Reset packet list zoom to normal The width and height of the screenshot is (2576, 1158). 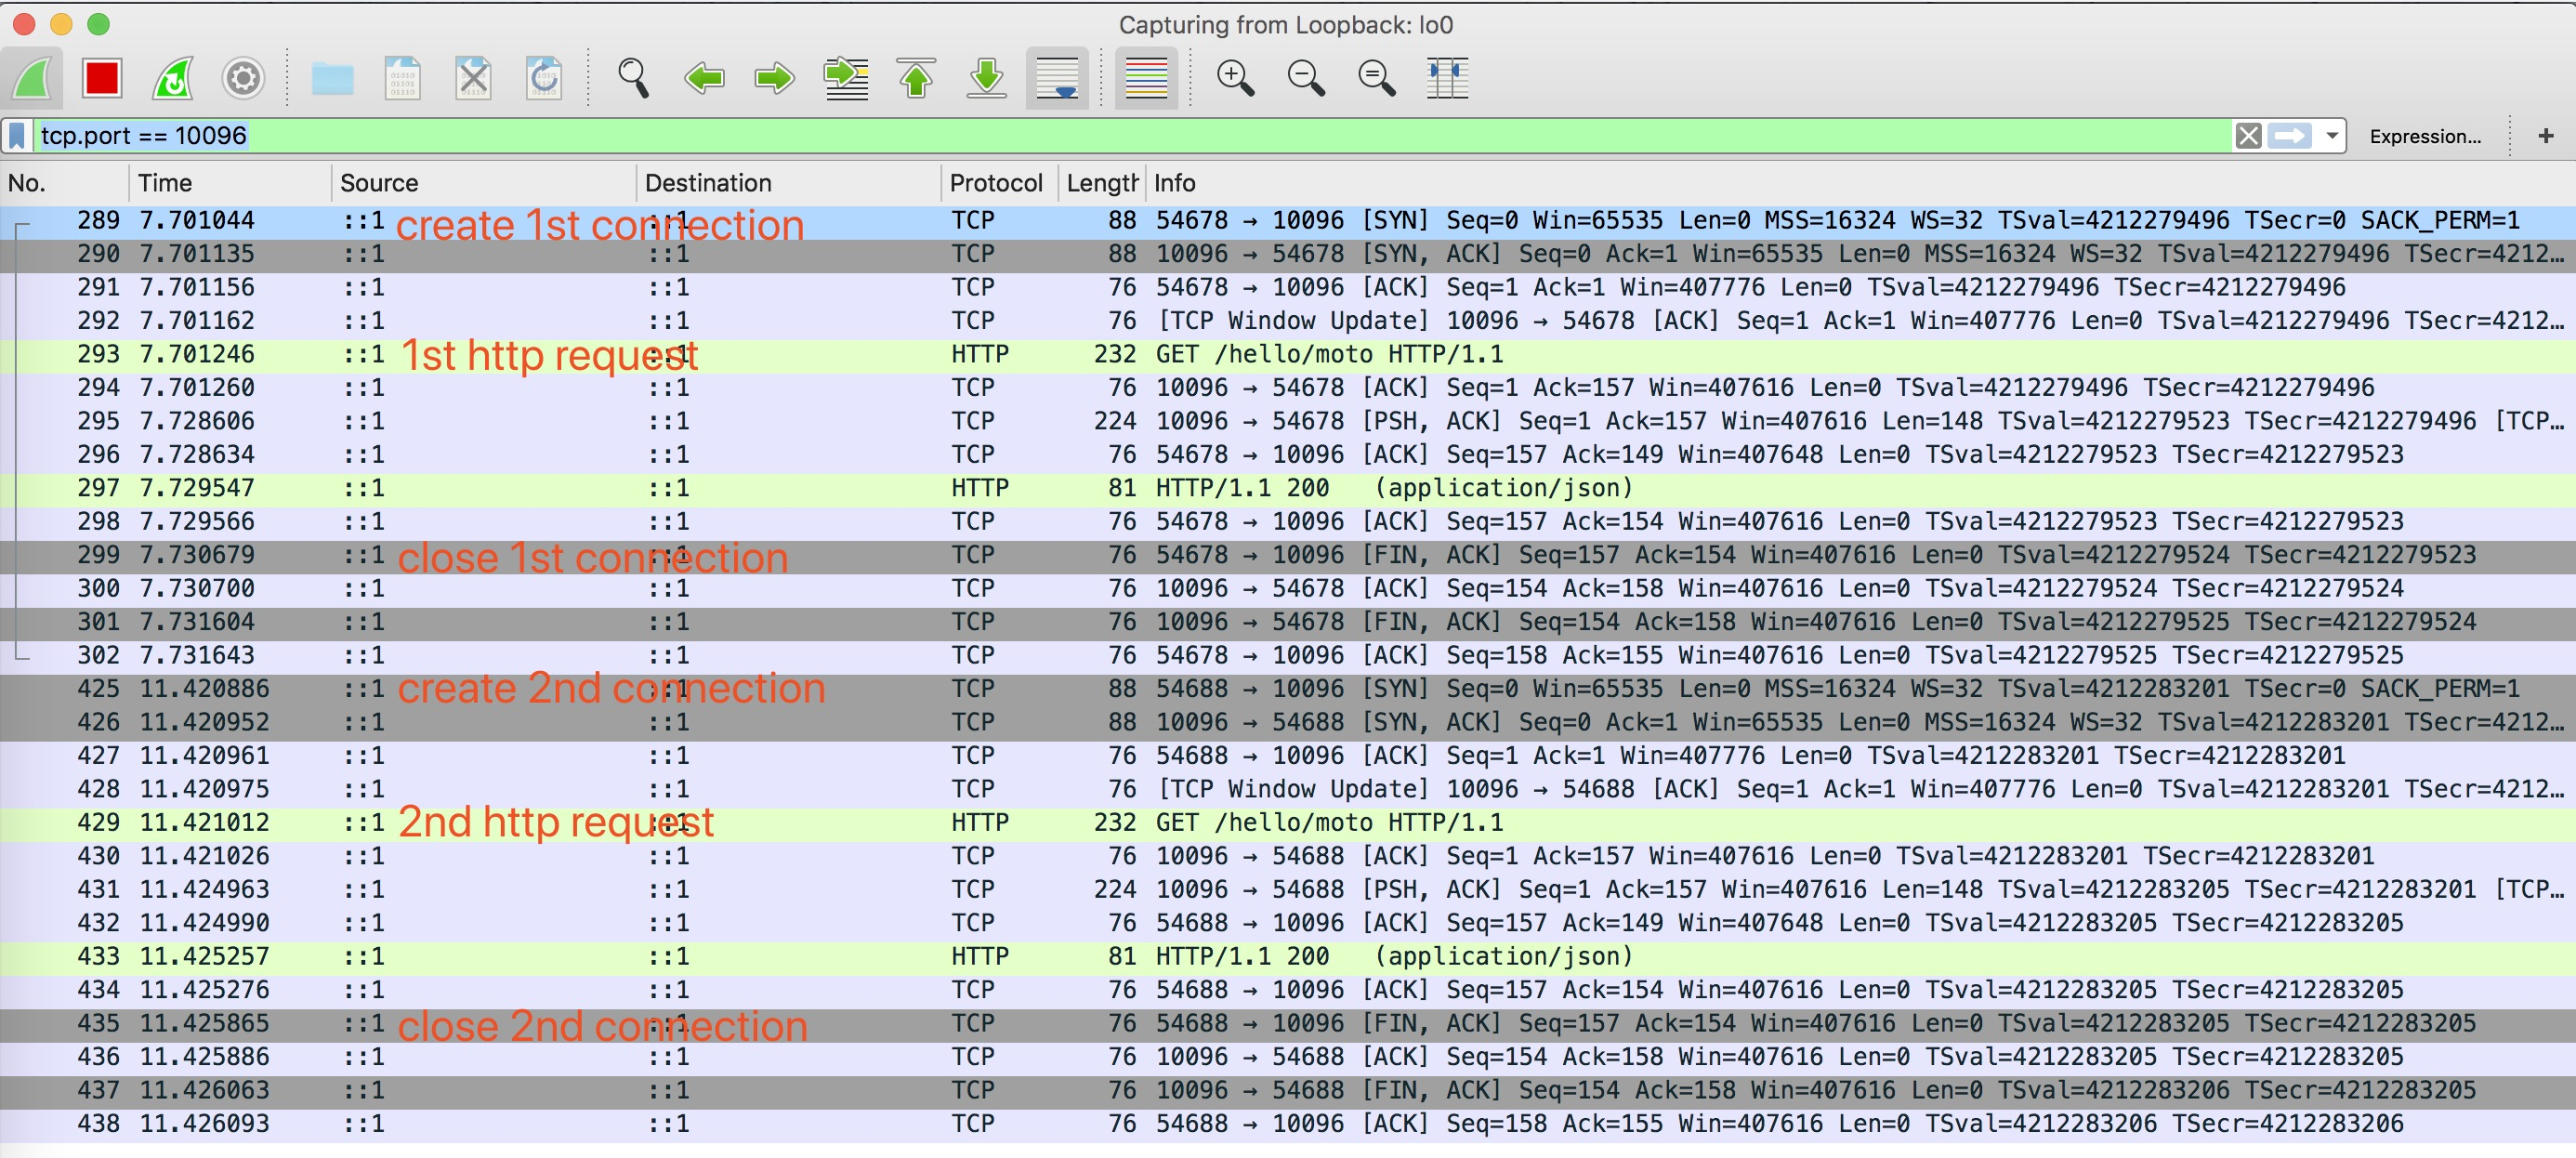[x=1376, y=78]
